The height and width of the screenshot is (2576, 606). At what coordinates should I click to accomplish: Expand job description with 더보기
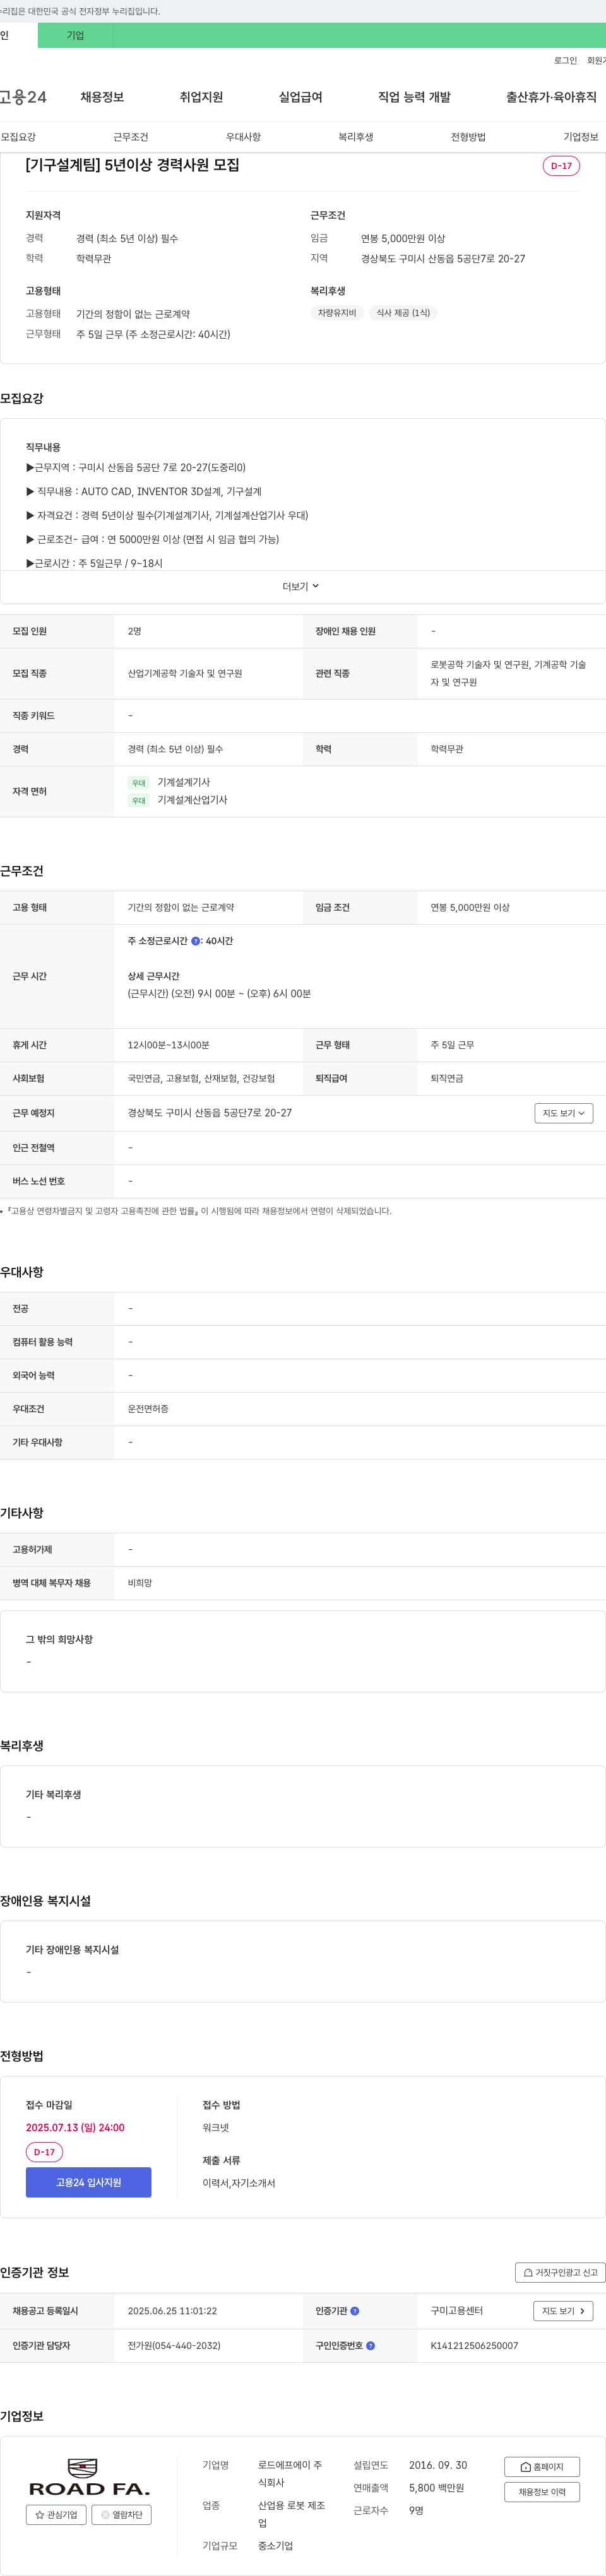[301, 586]
